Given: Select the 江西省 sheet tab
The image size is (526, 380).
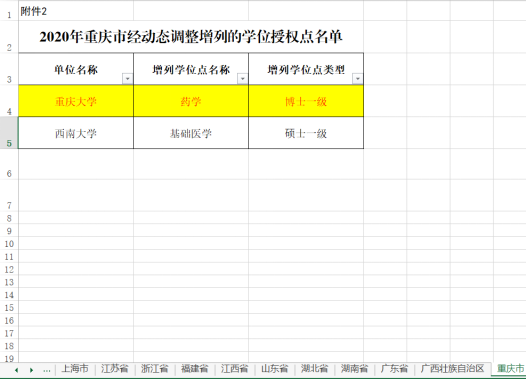Looking at the screenshot, I should (234, 369).
